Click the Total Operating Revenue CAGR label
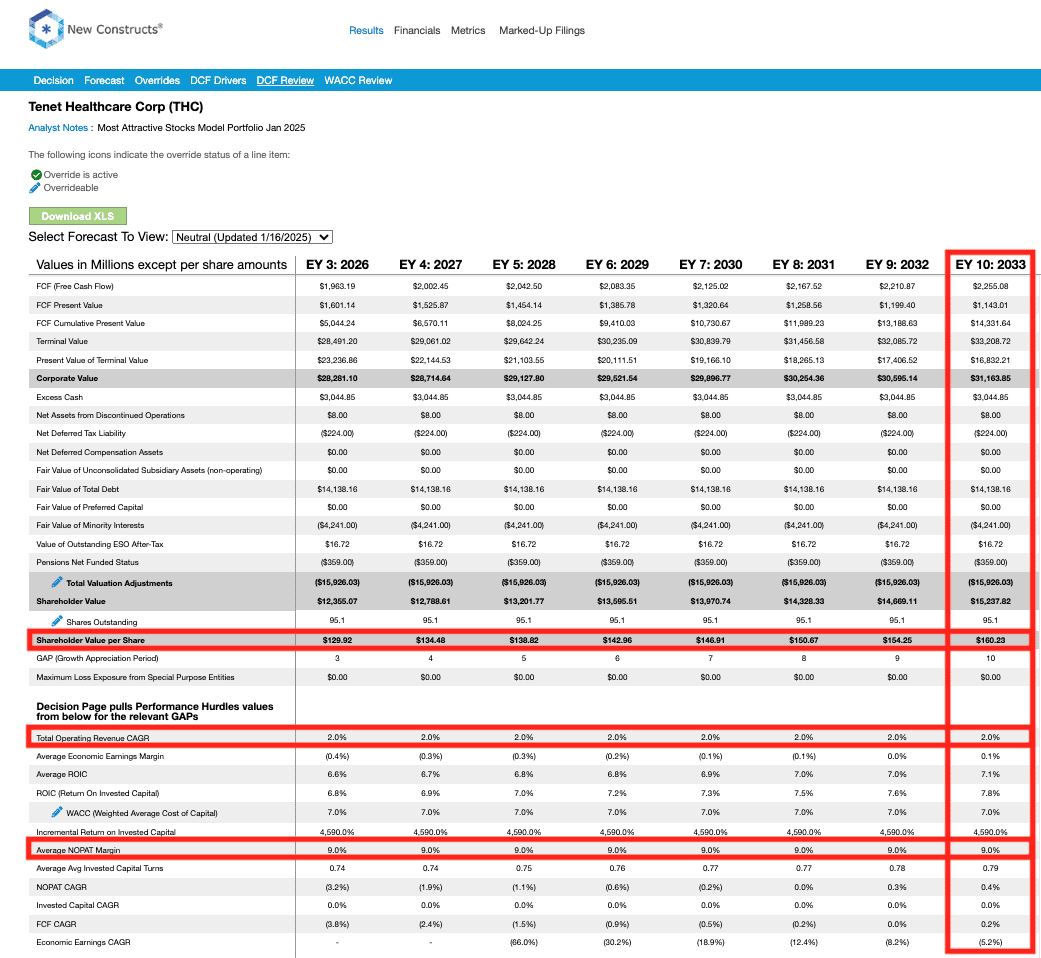This screenshot has height=958, width=1041. pyautogui.click(x=93, y=738)
